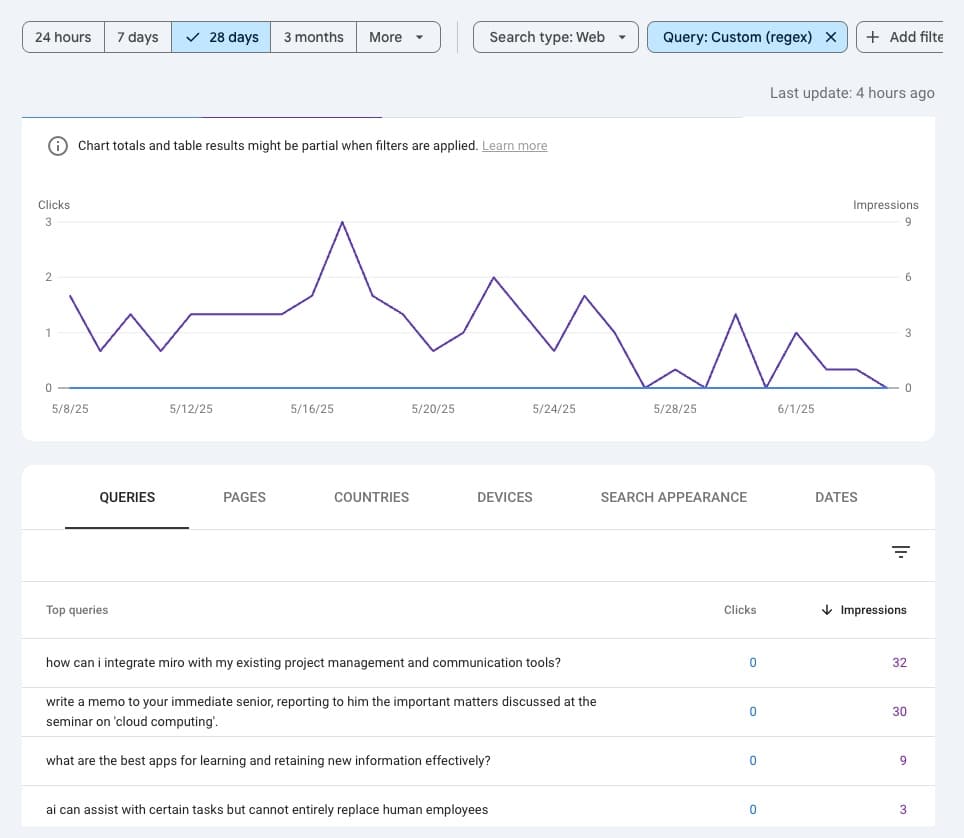Image resolution: width=964 pixels, height=838 pixels.
Task: Click impressions value 3 in last row
Action: pyautogui.click(x=903, y=810)
